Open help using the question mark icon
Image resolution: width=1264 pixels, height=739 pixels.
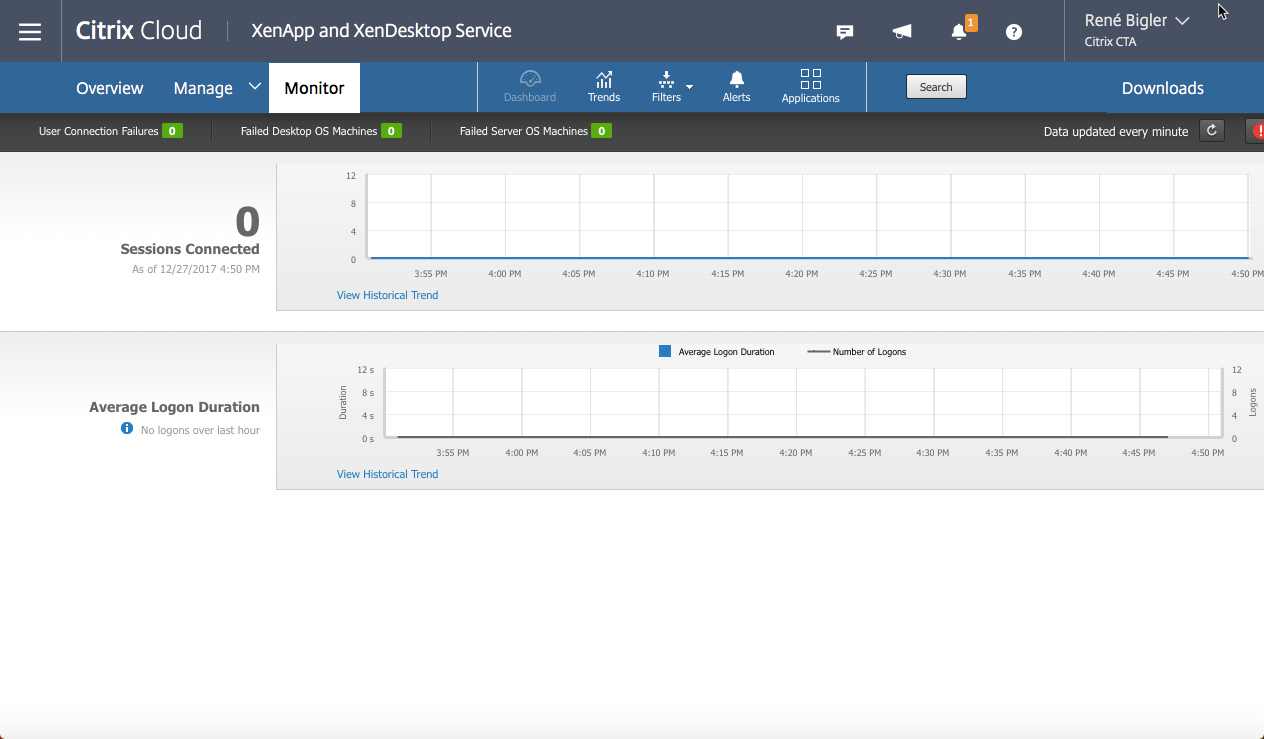pyautogui.click(x=1013, y=31)
